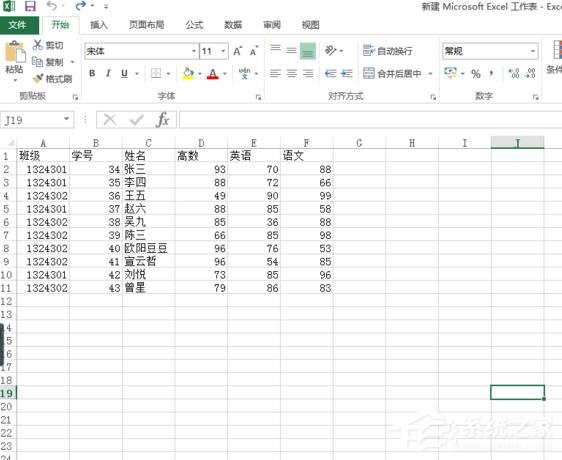562x460 pixels.
Task: Apply percent style
Action: (476, 74)
